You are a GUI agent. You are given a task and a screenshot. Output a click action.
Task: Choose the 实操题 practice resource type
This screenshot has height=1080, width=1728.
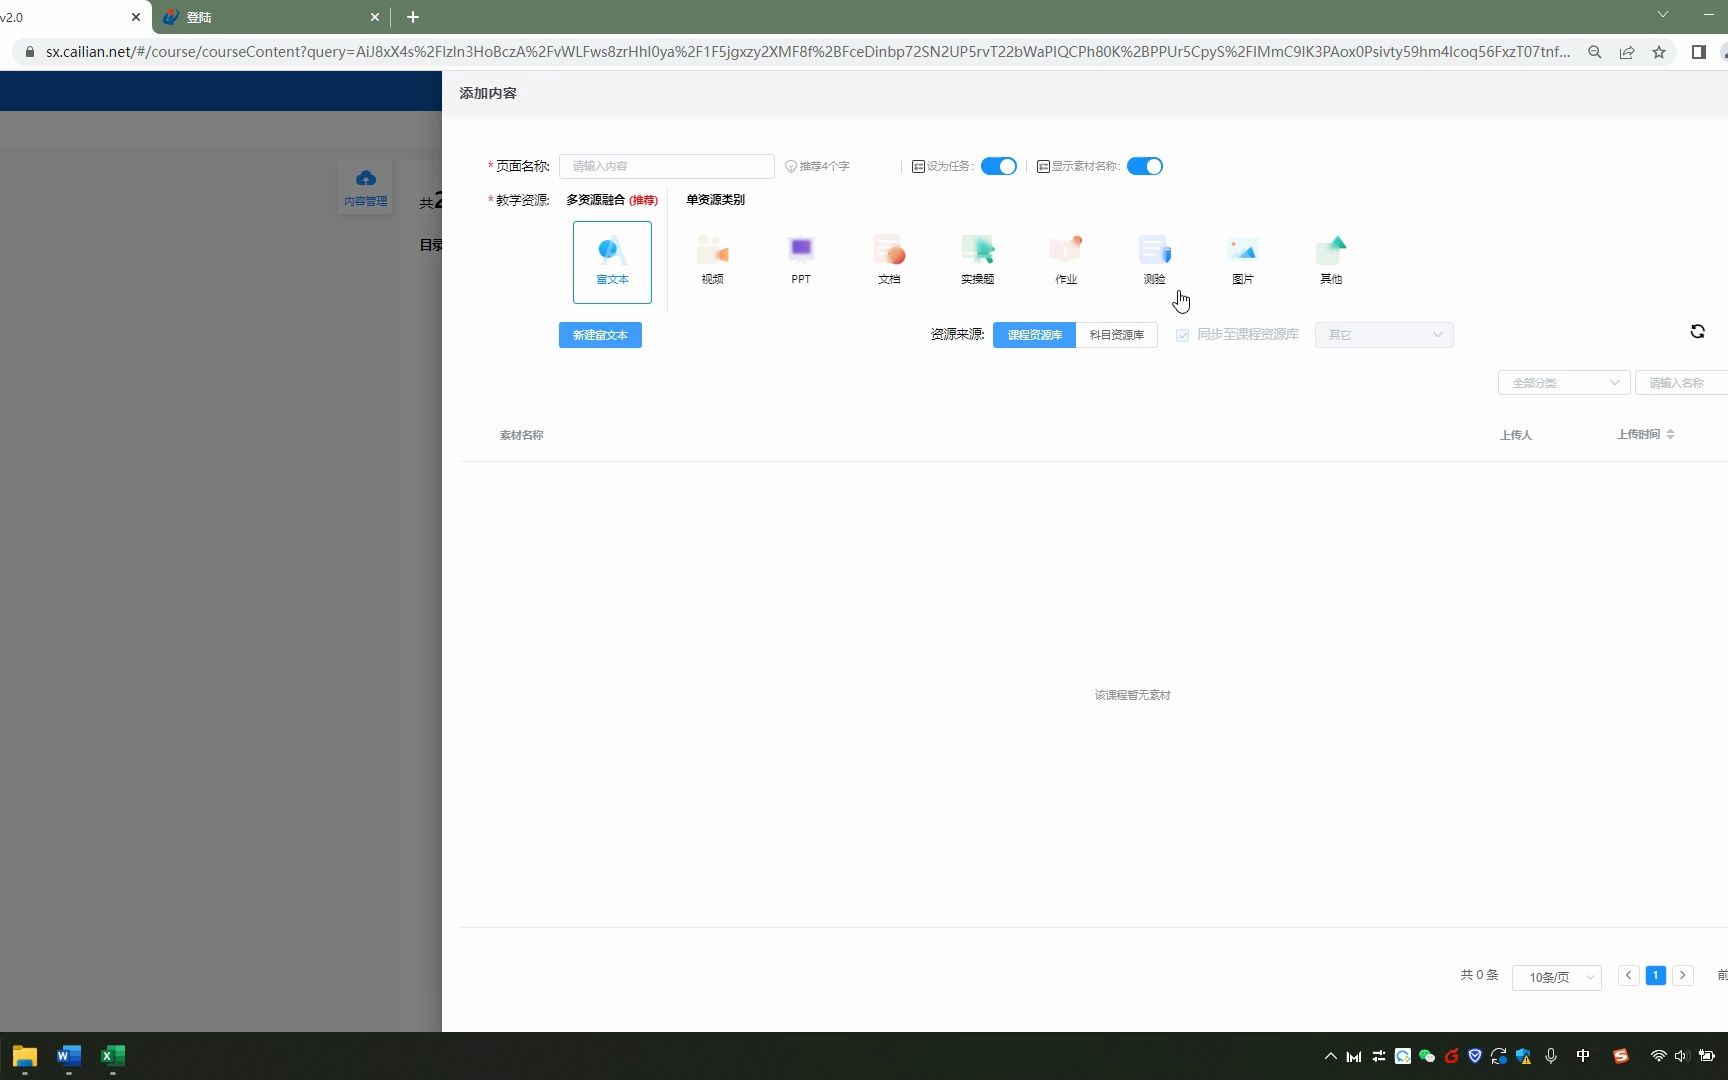pos(977,260)
